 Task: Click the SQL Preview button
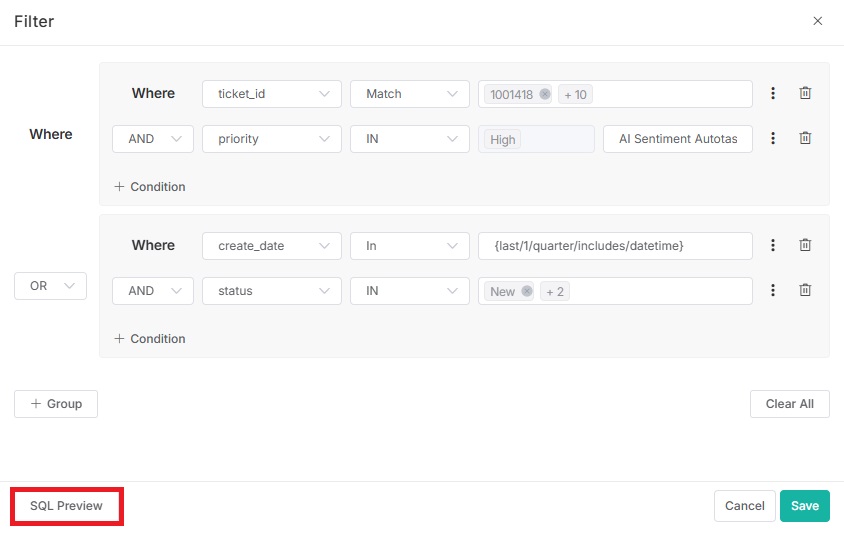(x=66, y=506)
